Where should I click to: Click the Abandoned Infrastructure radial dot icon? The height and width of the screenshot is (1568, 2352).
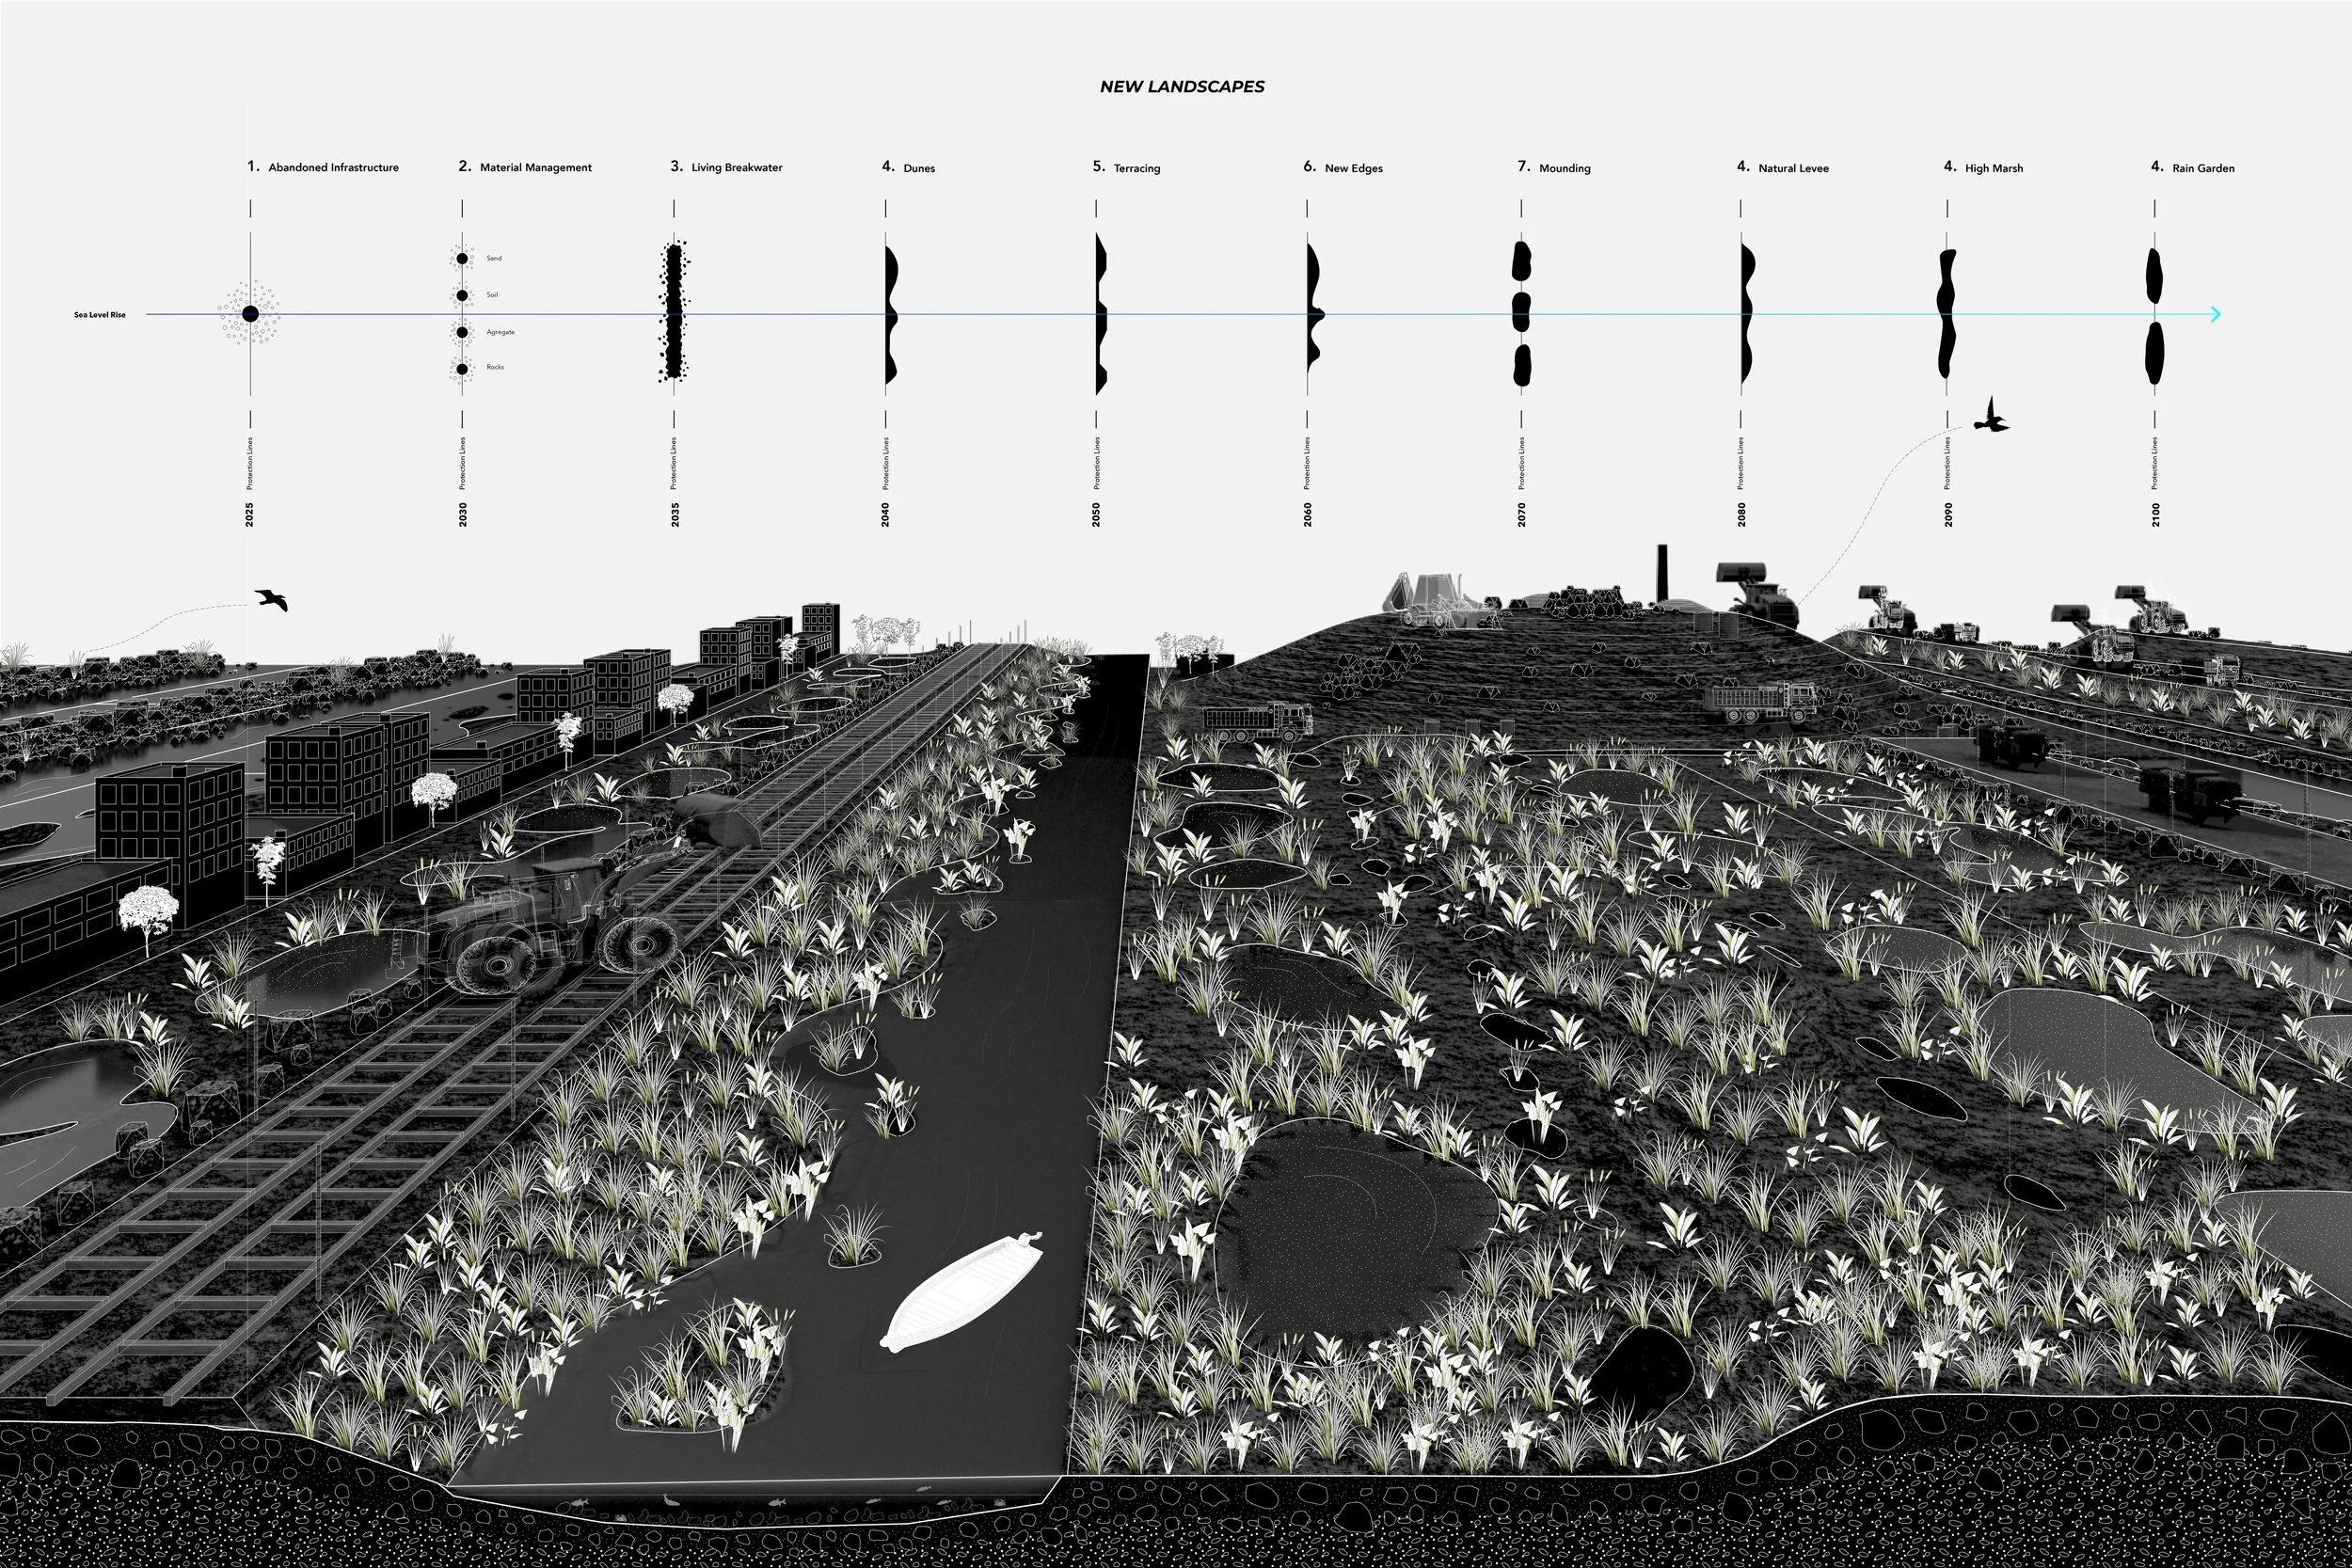coord(250,314)
